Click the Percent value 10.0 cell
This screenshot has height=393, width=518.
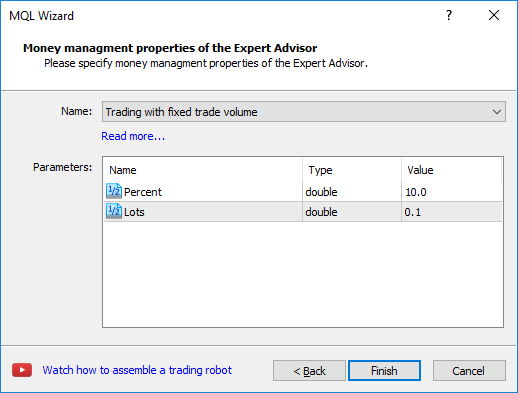(451, 192)
